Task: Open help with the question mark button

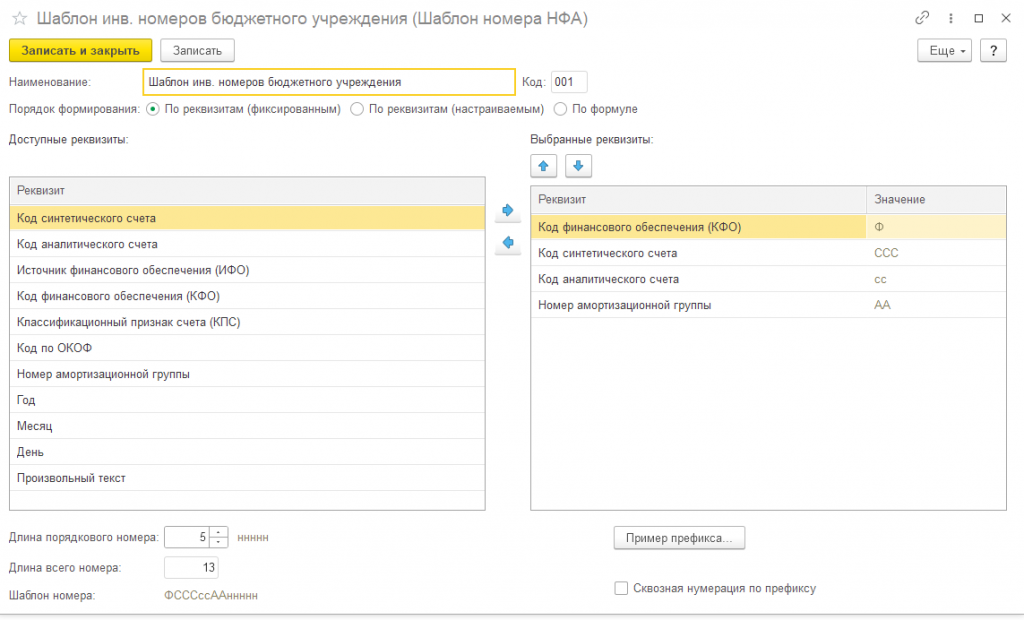Action: pyautogui.click(x=993, y=50)
